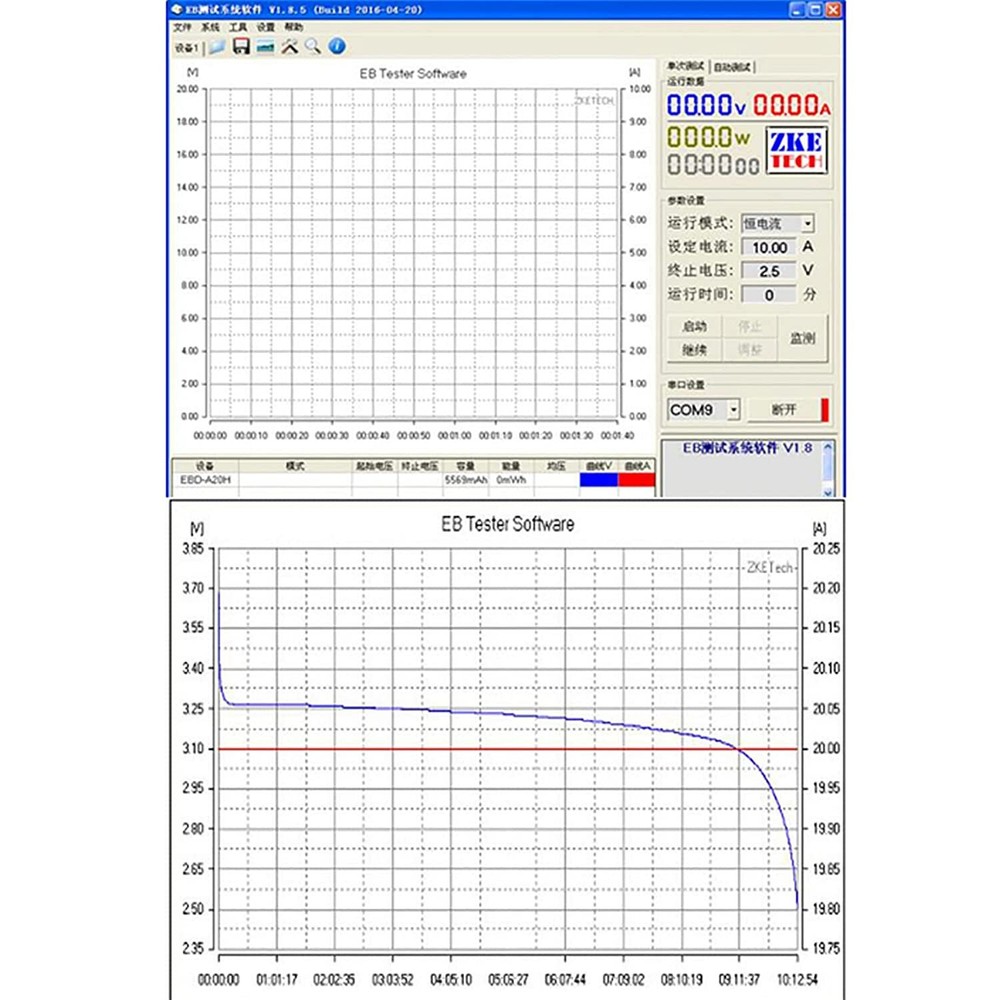Click the log box scroll down arrow
The image size is (1000, 1000).
pyautogui.click(x=828, y=492)
